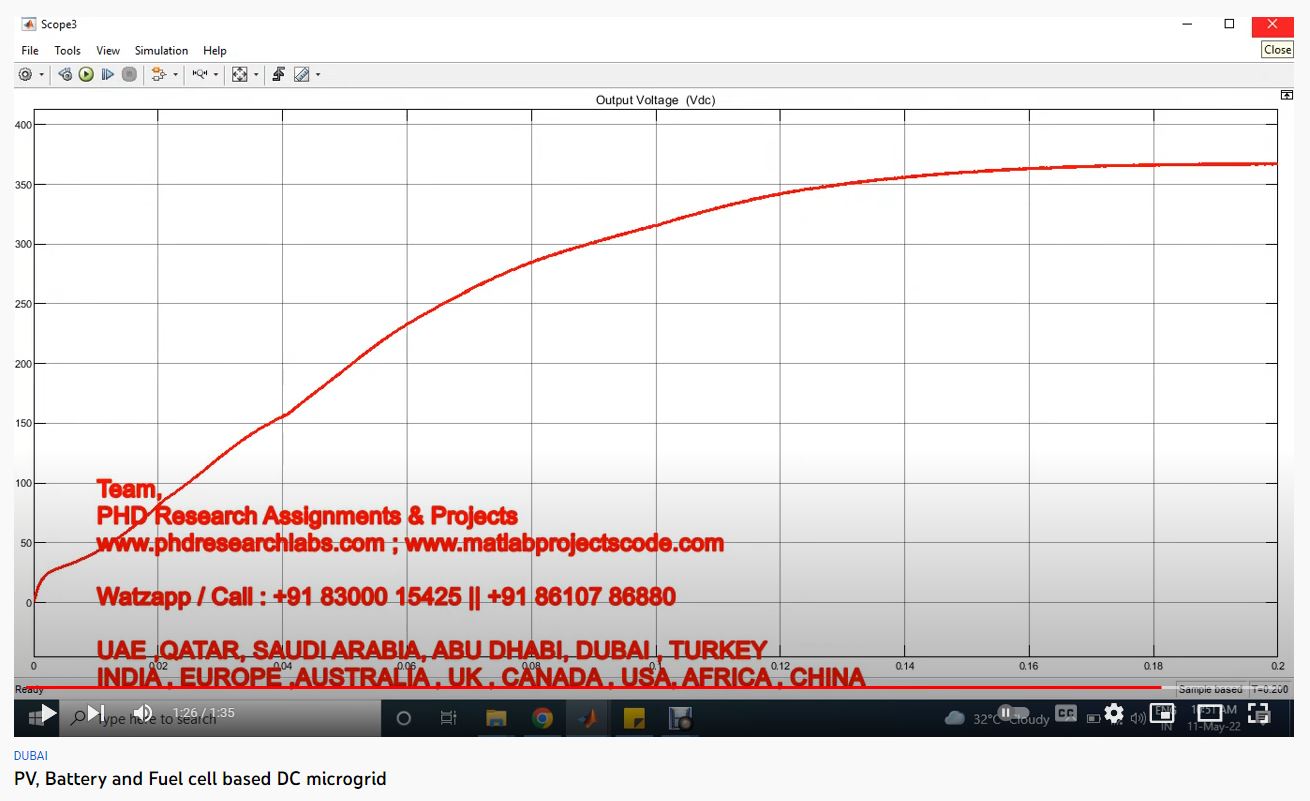Click the Cortana circle on taskbar
The width and height of the screenshot is (1310, 801).
pos(404,718)
